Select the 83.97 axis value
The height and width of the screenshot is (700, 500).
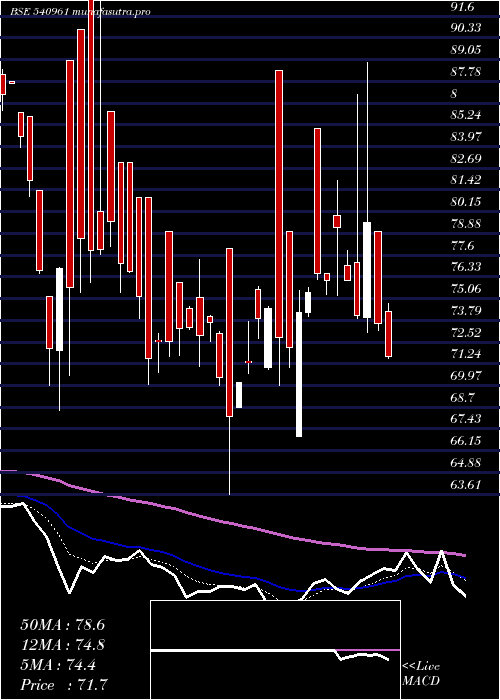coord(466,137)
